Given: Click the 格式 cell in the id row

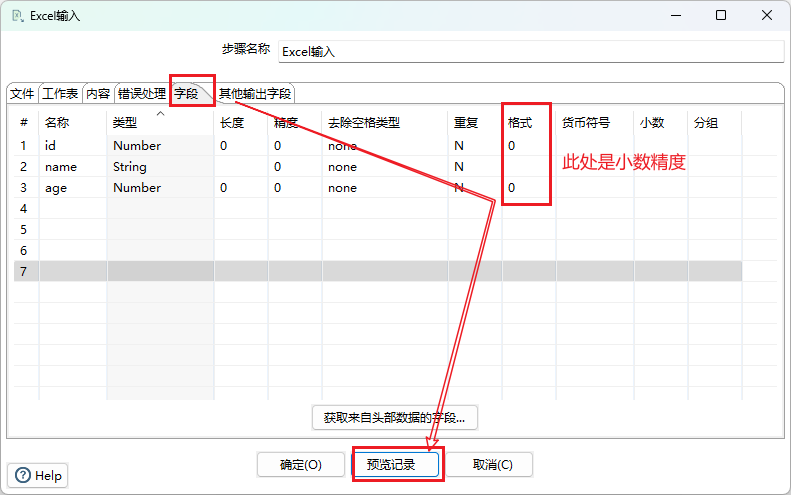Looking at the screenshot, I should click(528, 146).
